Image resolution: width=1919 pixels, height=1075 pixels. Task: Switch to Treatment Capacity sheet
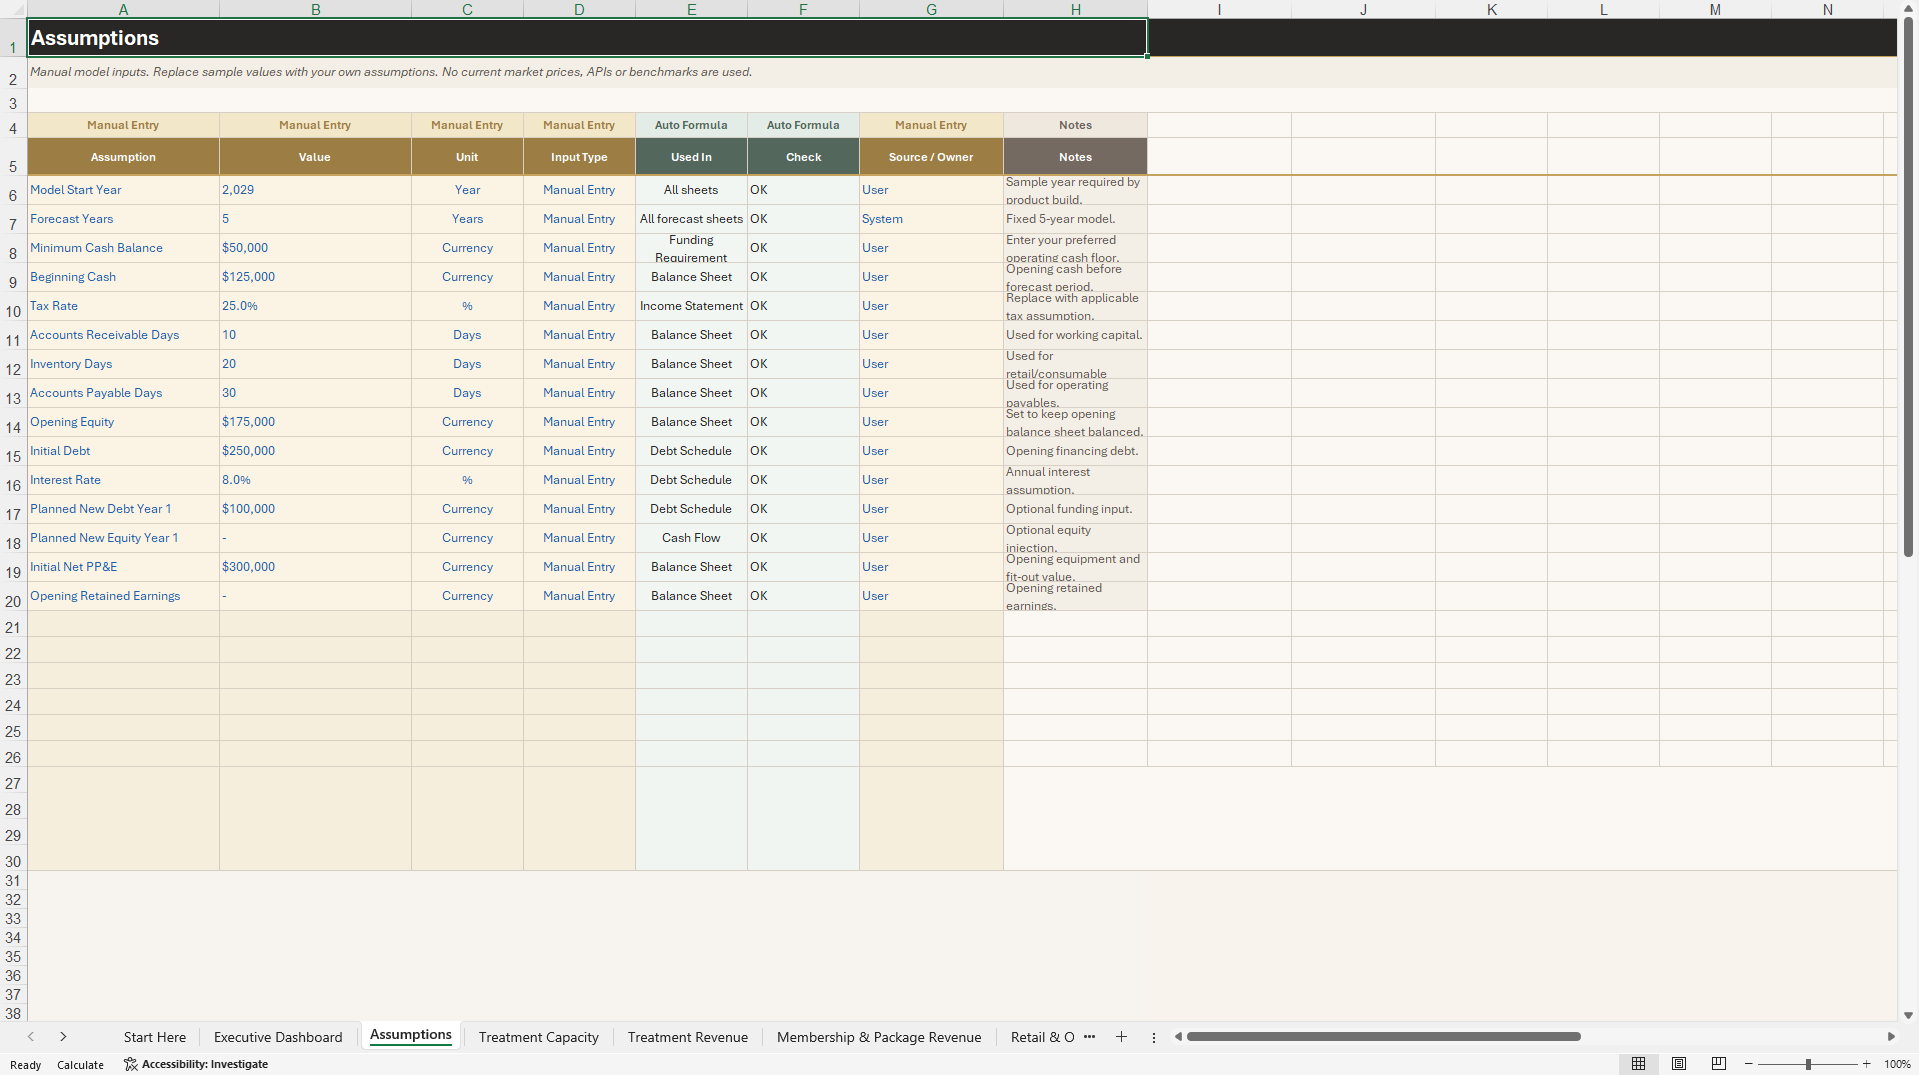[x=538, y=1037]
